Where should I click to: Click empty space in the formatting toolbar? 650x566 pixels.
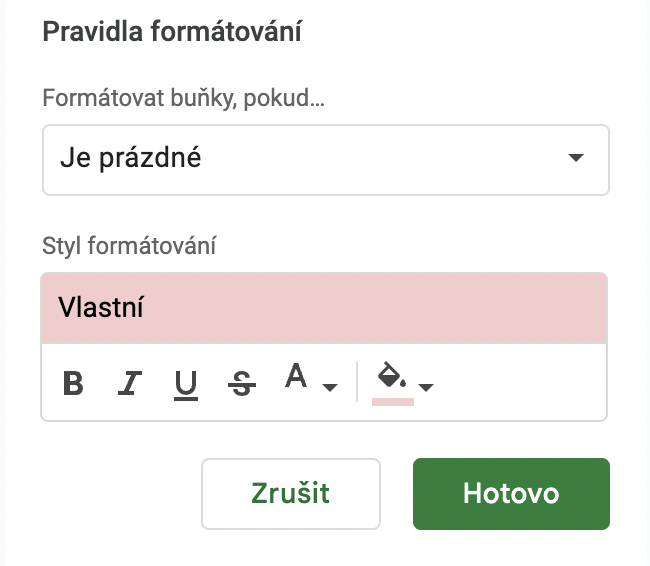[x=518, y=382]
